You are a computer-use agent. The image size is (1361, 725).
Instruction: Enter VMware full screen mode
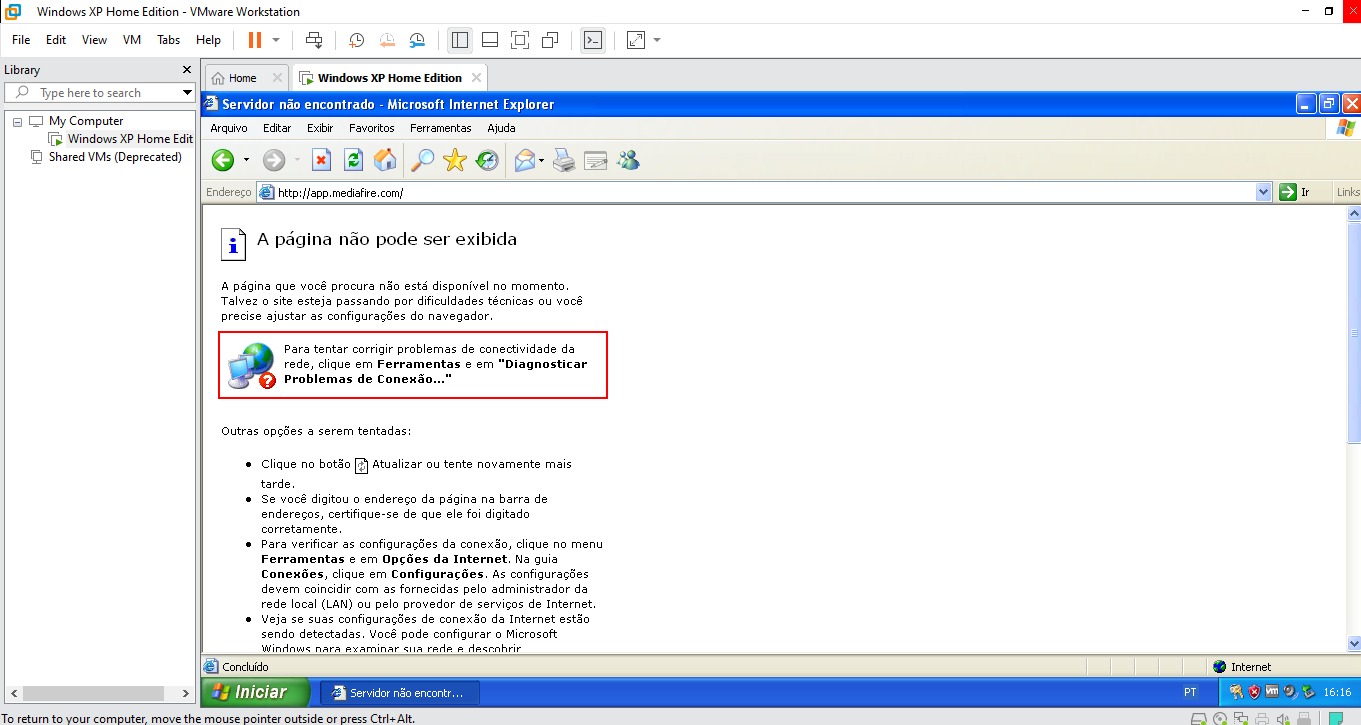point(520,40)
